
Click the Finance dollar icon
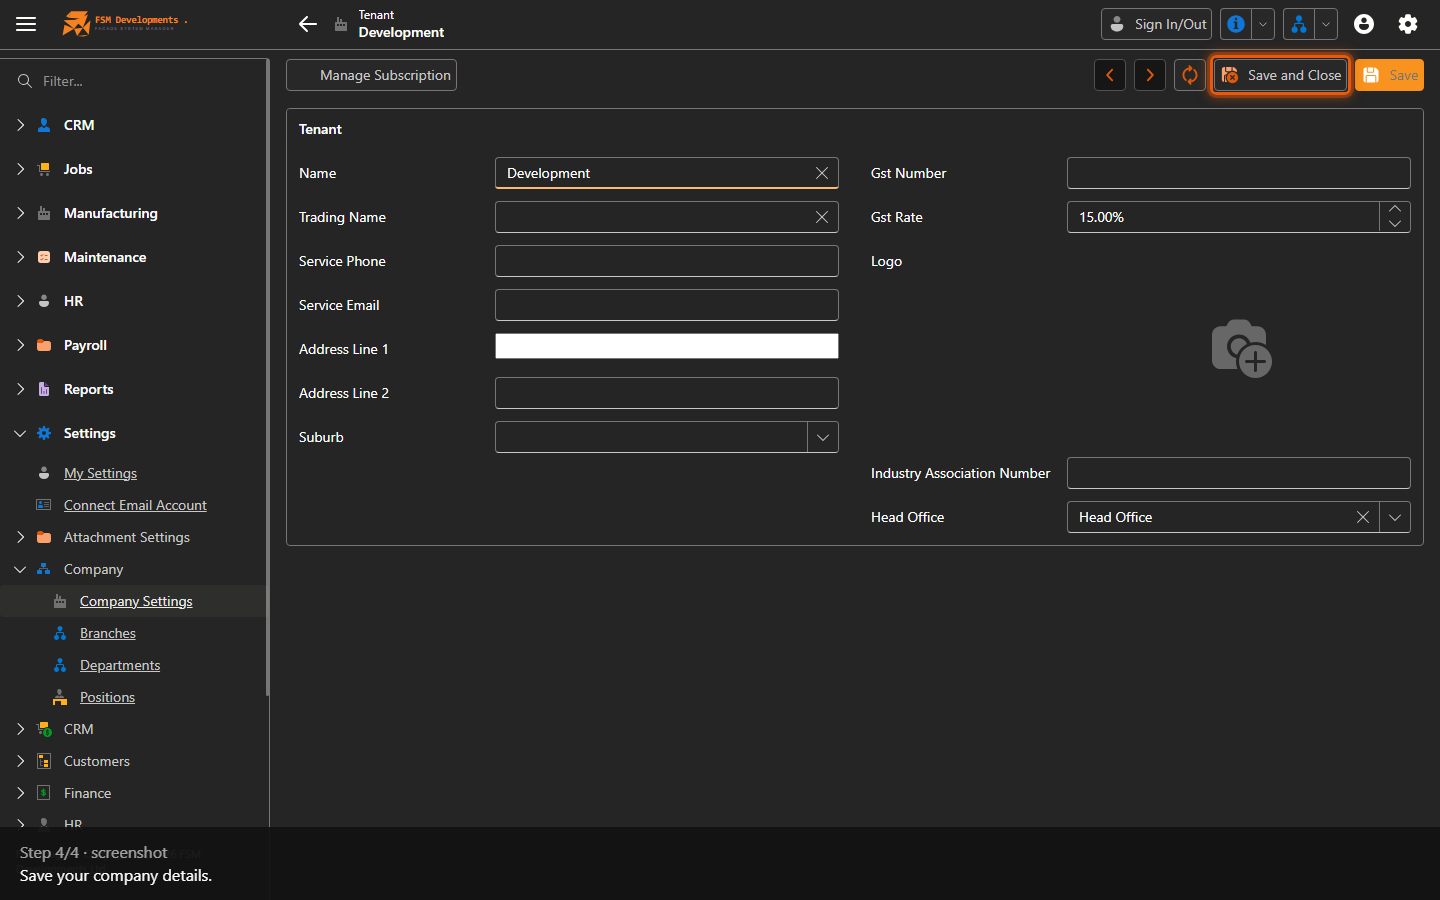coord(44,793)
